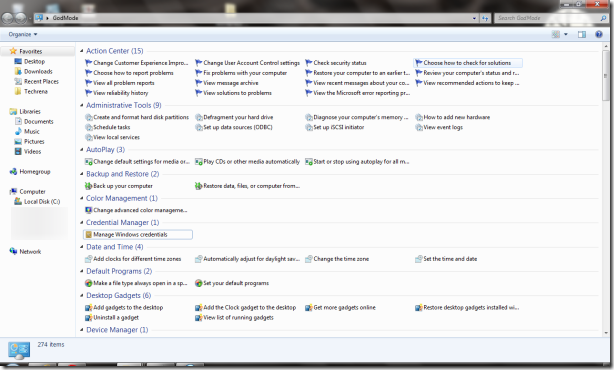
Task: Collapse the AutoPlay group arrow
Action: click(x=82, y=150)
